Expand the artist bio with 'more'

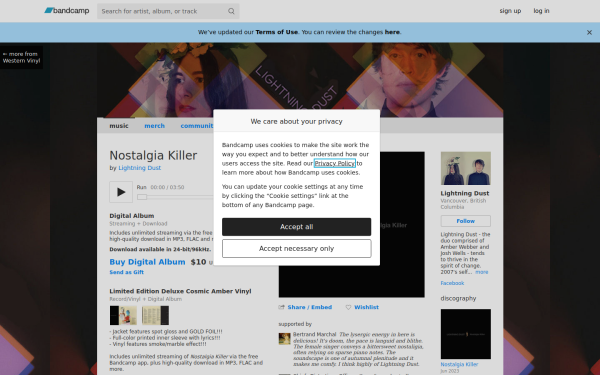pyautogui.click(x=481, y=272)
